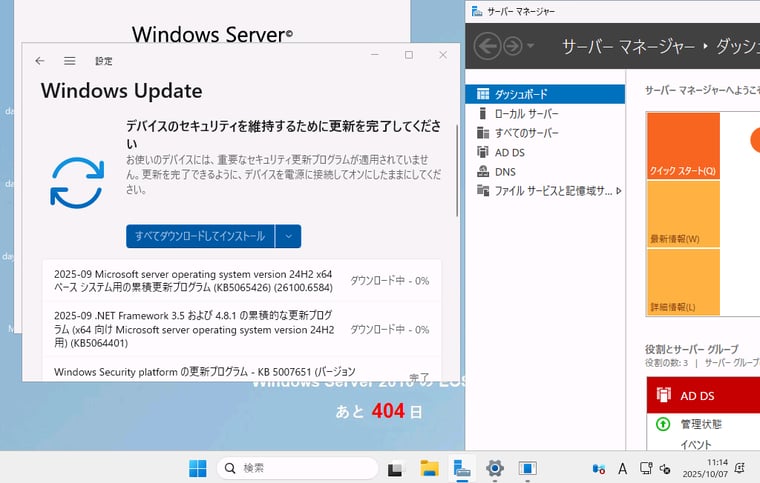Open 管理状態 in the AD DS tile
This screenshot has height=483, width=760.
701,424
